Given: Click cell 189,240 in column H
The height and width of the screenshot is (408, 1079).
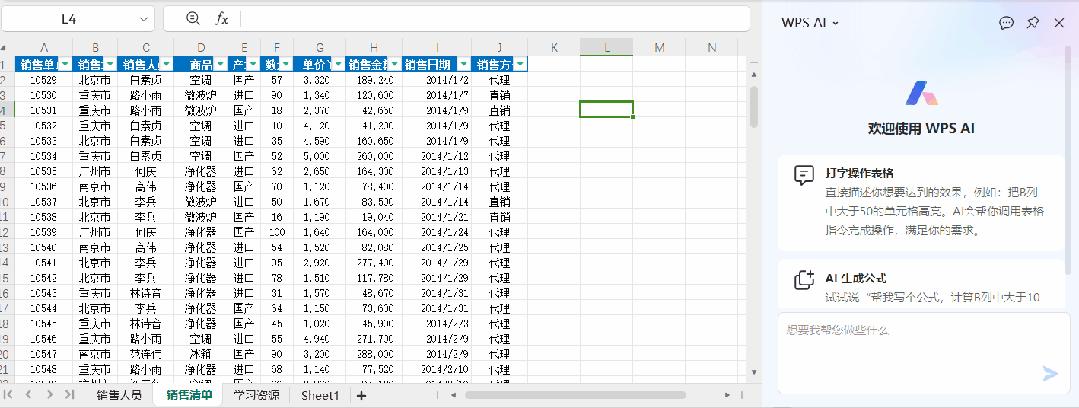Looking at the screenshot, I should [x=374, y=80].
